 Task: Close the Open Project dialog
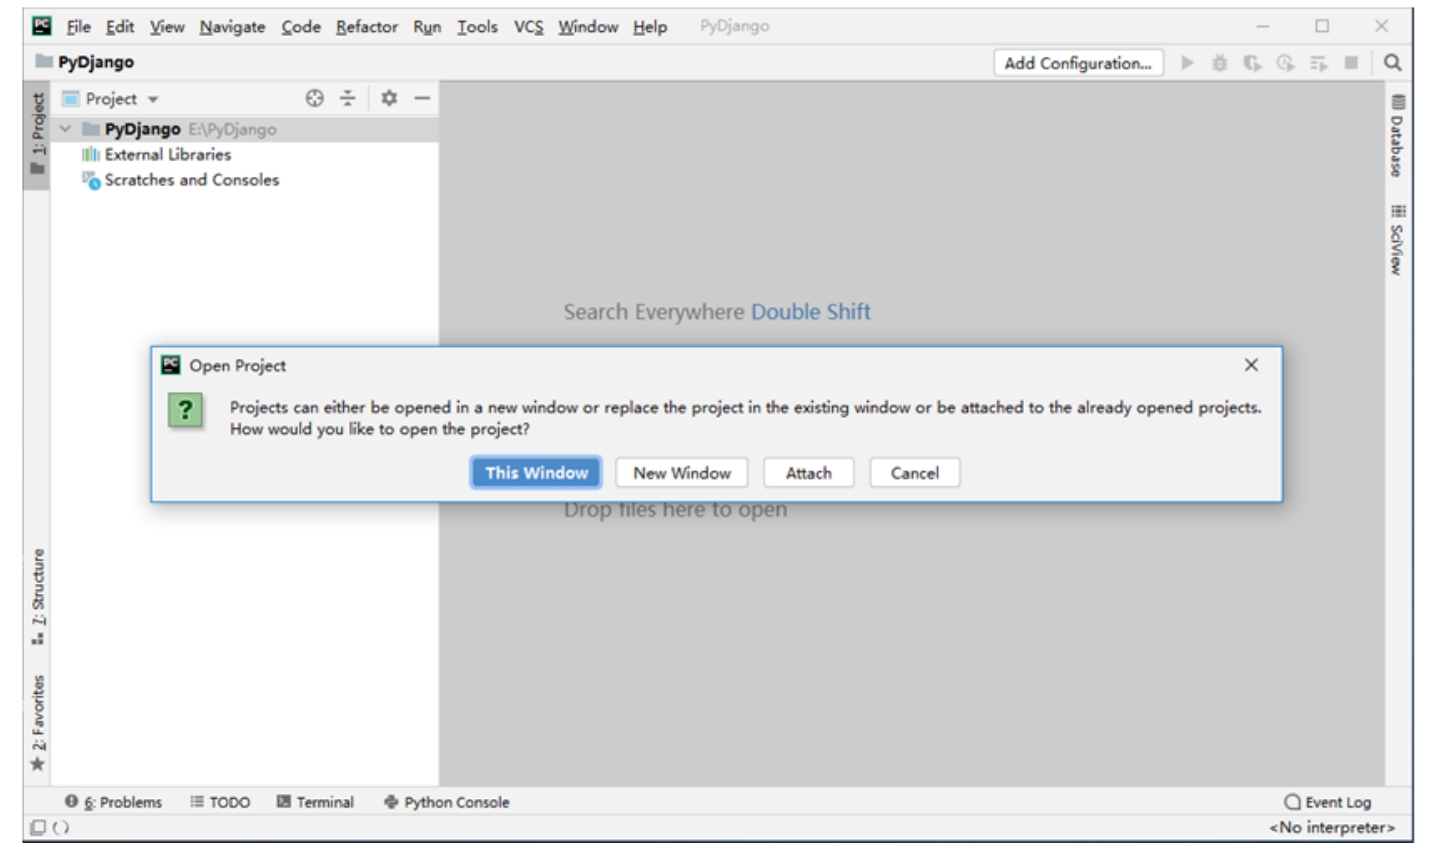[1251, 365]
